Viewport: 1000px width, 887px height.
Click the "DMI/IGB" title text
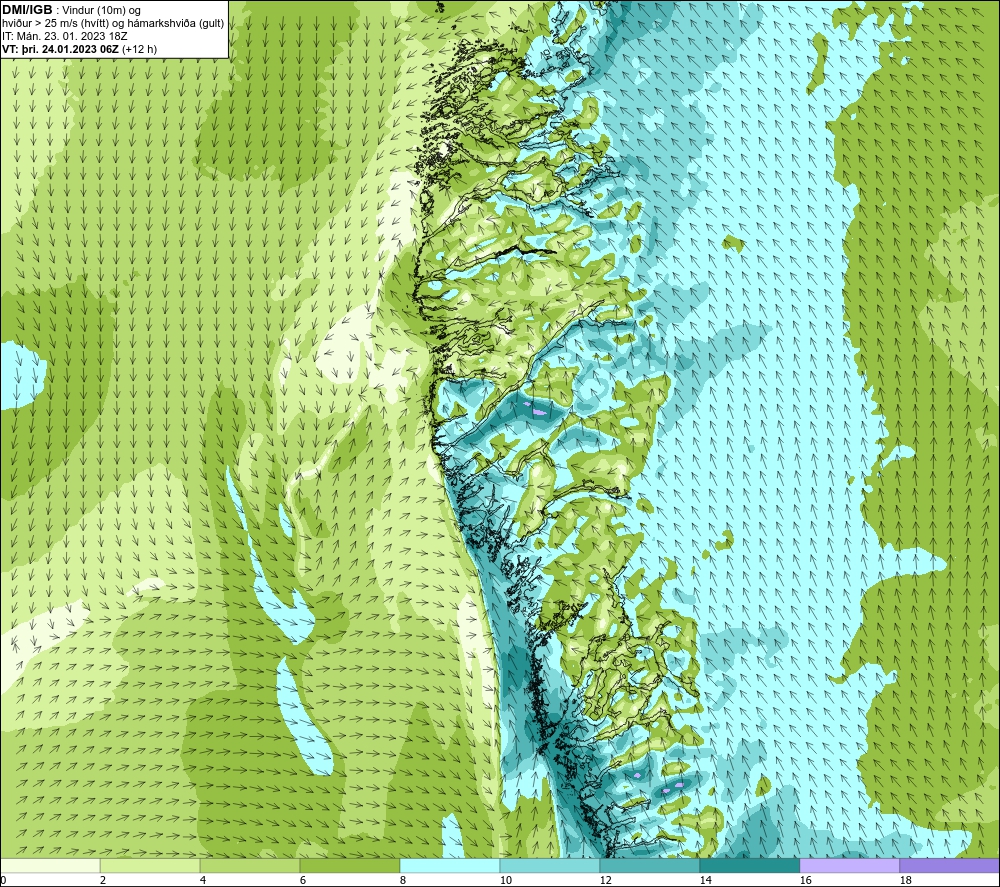tap(27, 10)
